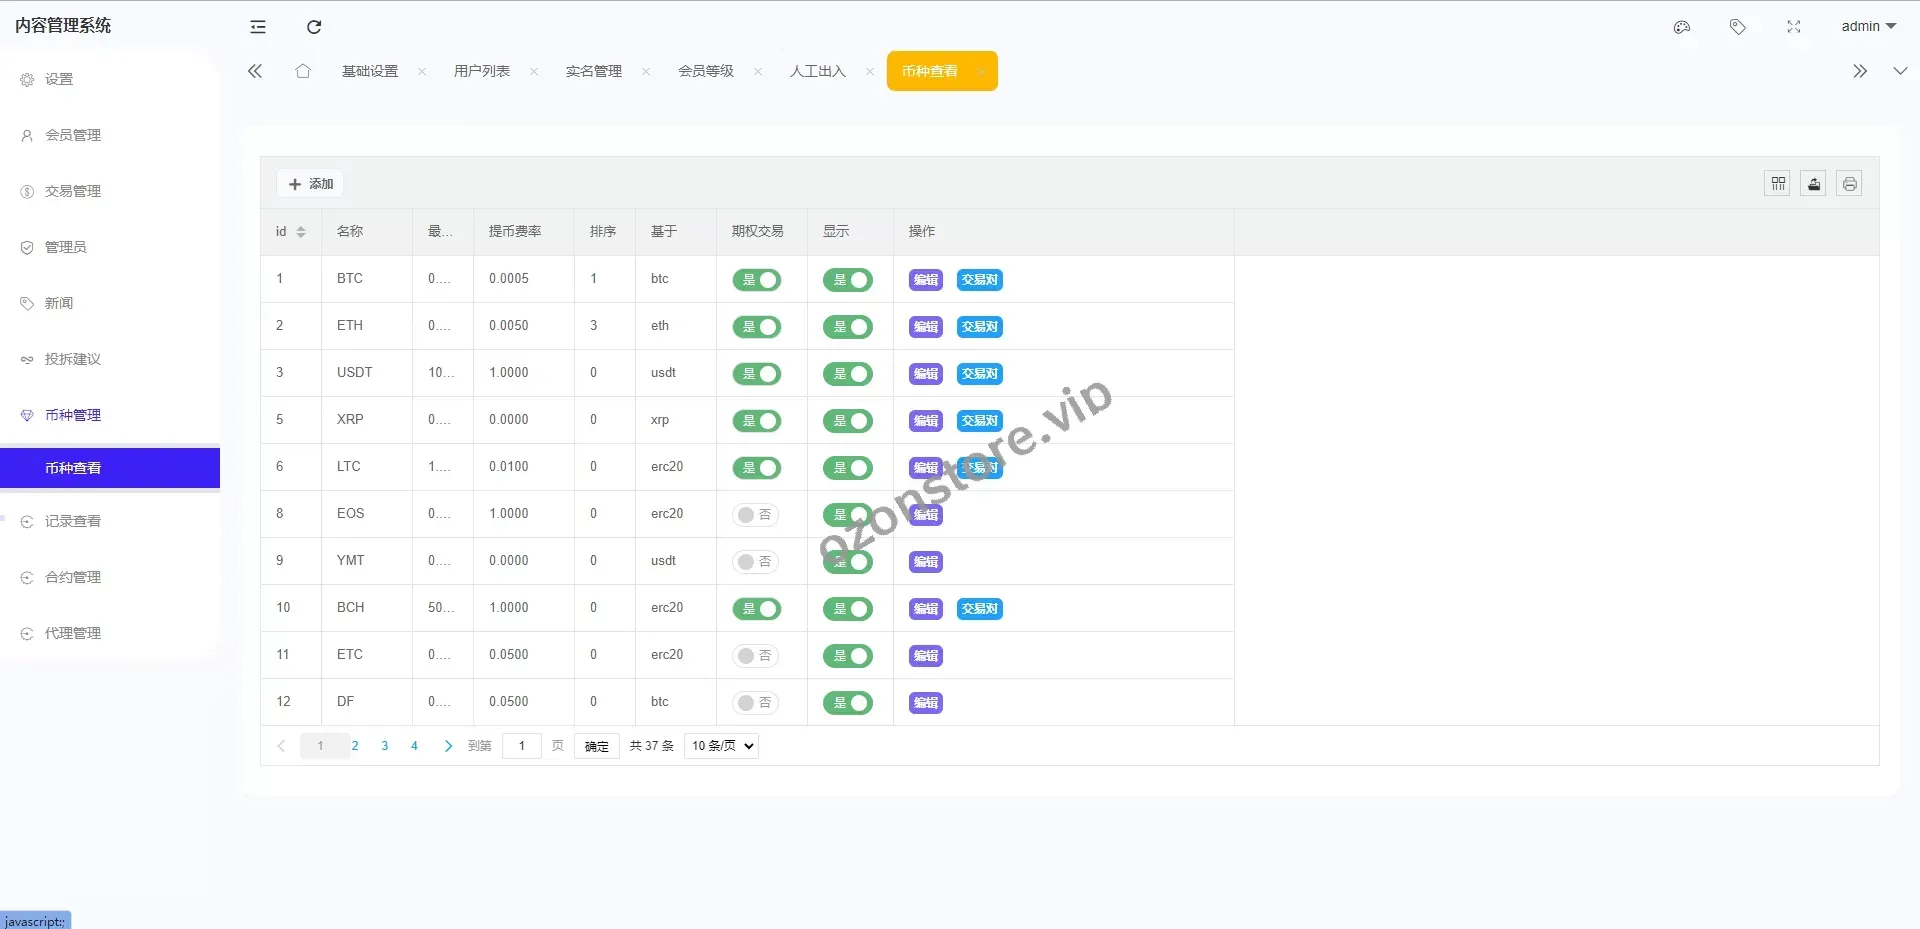This screenshot has height=929, width=1920.
Task: Go to the home tab icon
Action: (x=303, y=71)
